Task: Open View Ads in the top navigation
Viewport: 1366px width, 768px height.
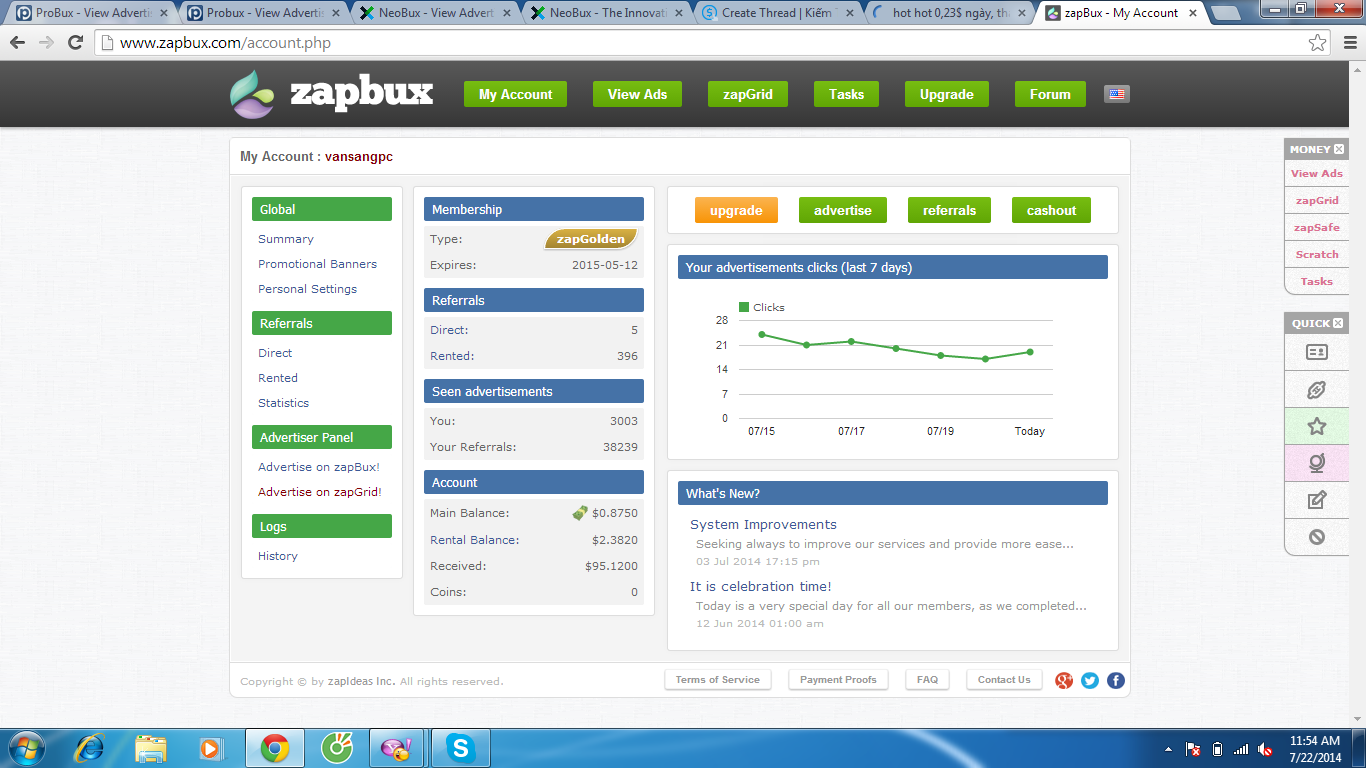Action: click(637, 94)
